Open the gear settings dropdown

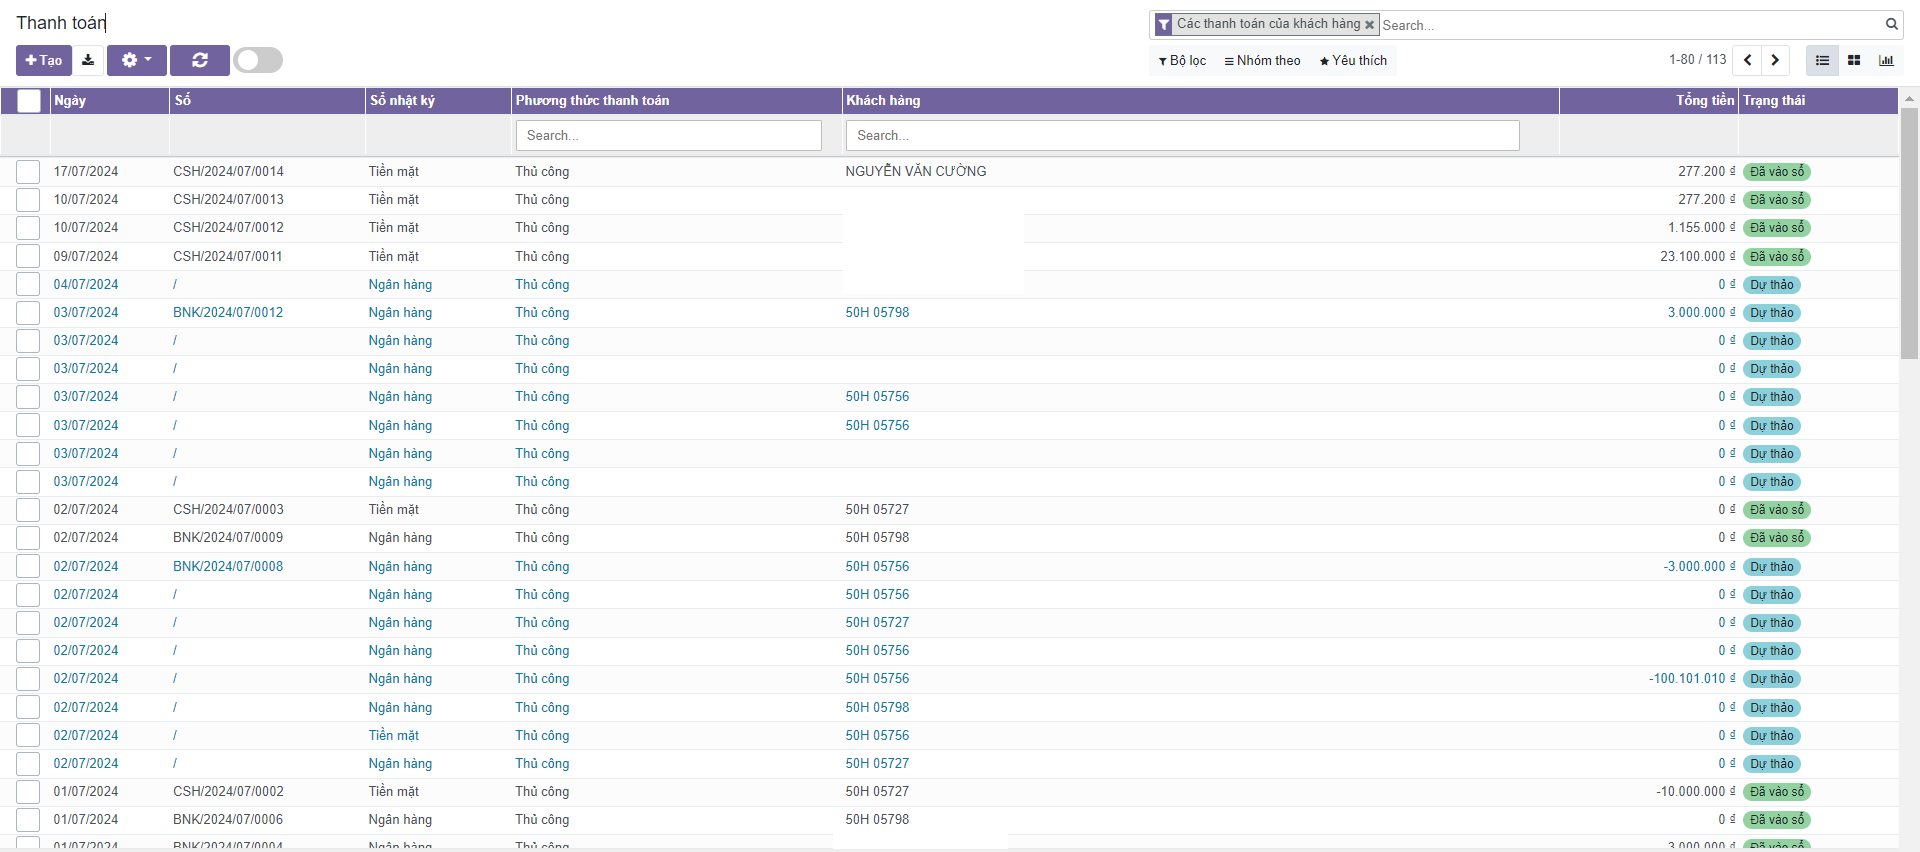[x=137, y=60]
